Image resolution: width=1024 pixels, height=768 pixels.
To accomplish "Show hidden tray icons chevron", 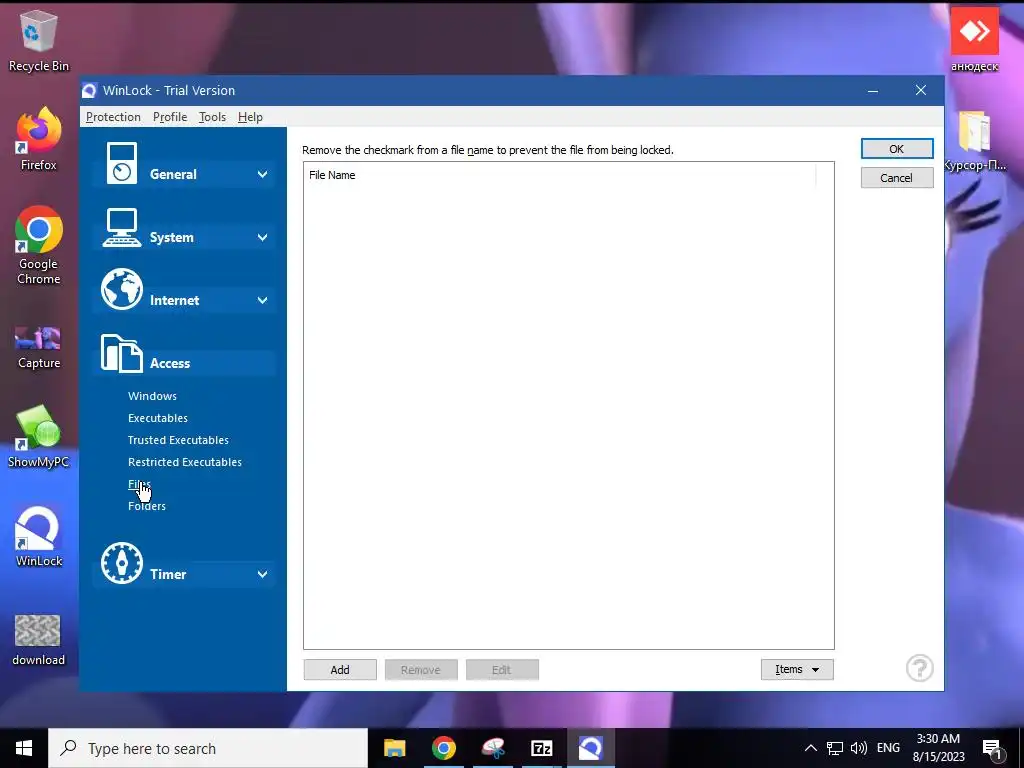I will (x=810, y=748).
